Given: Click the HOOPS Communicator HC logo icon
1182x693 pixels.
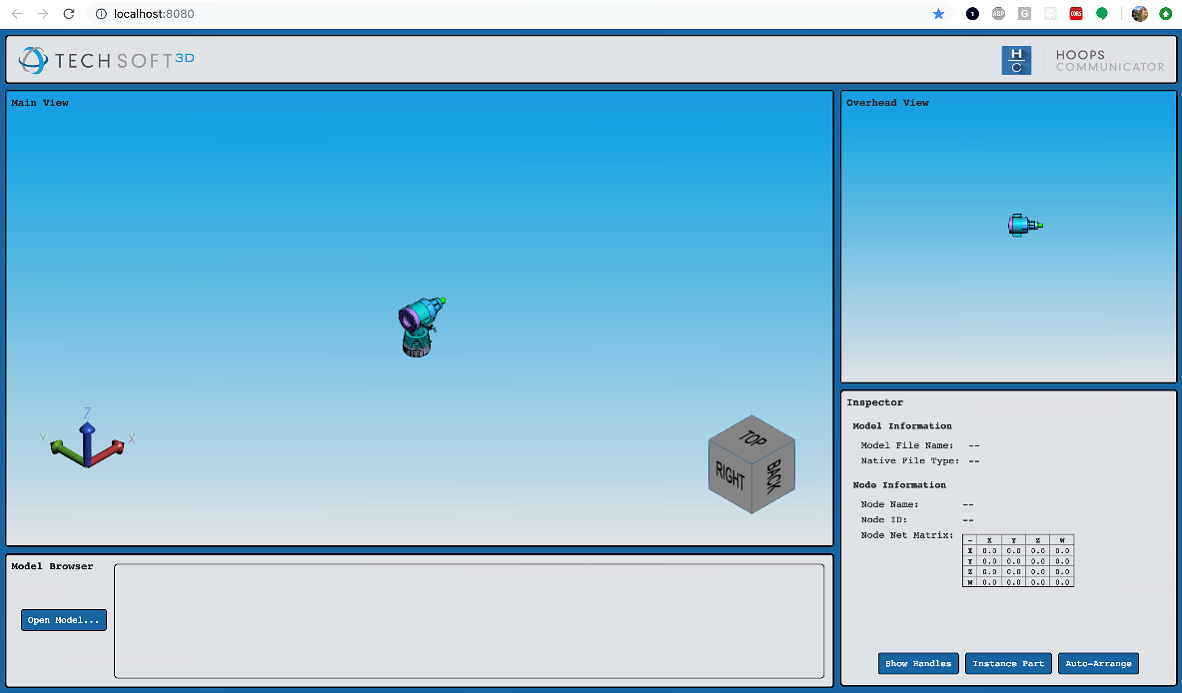Looking at the screenshot, I should click(x=1016, y=60).
